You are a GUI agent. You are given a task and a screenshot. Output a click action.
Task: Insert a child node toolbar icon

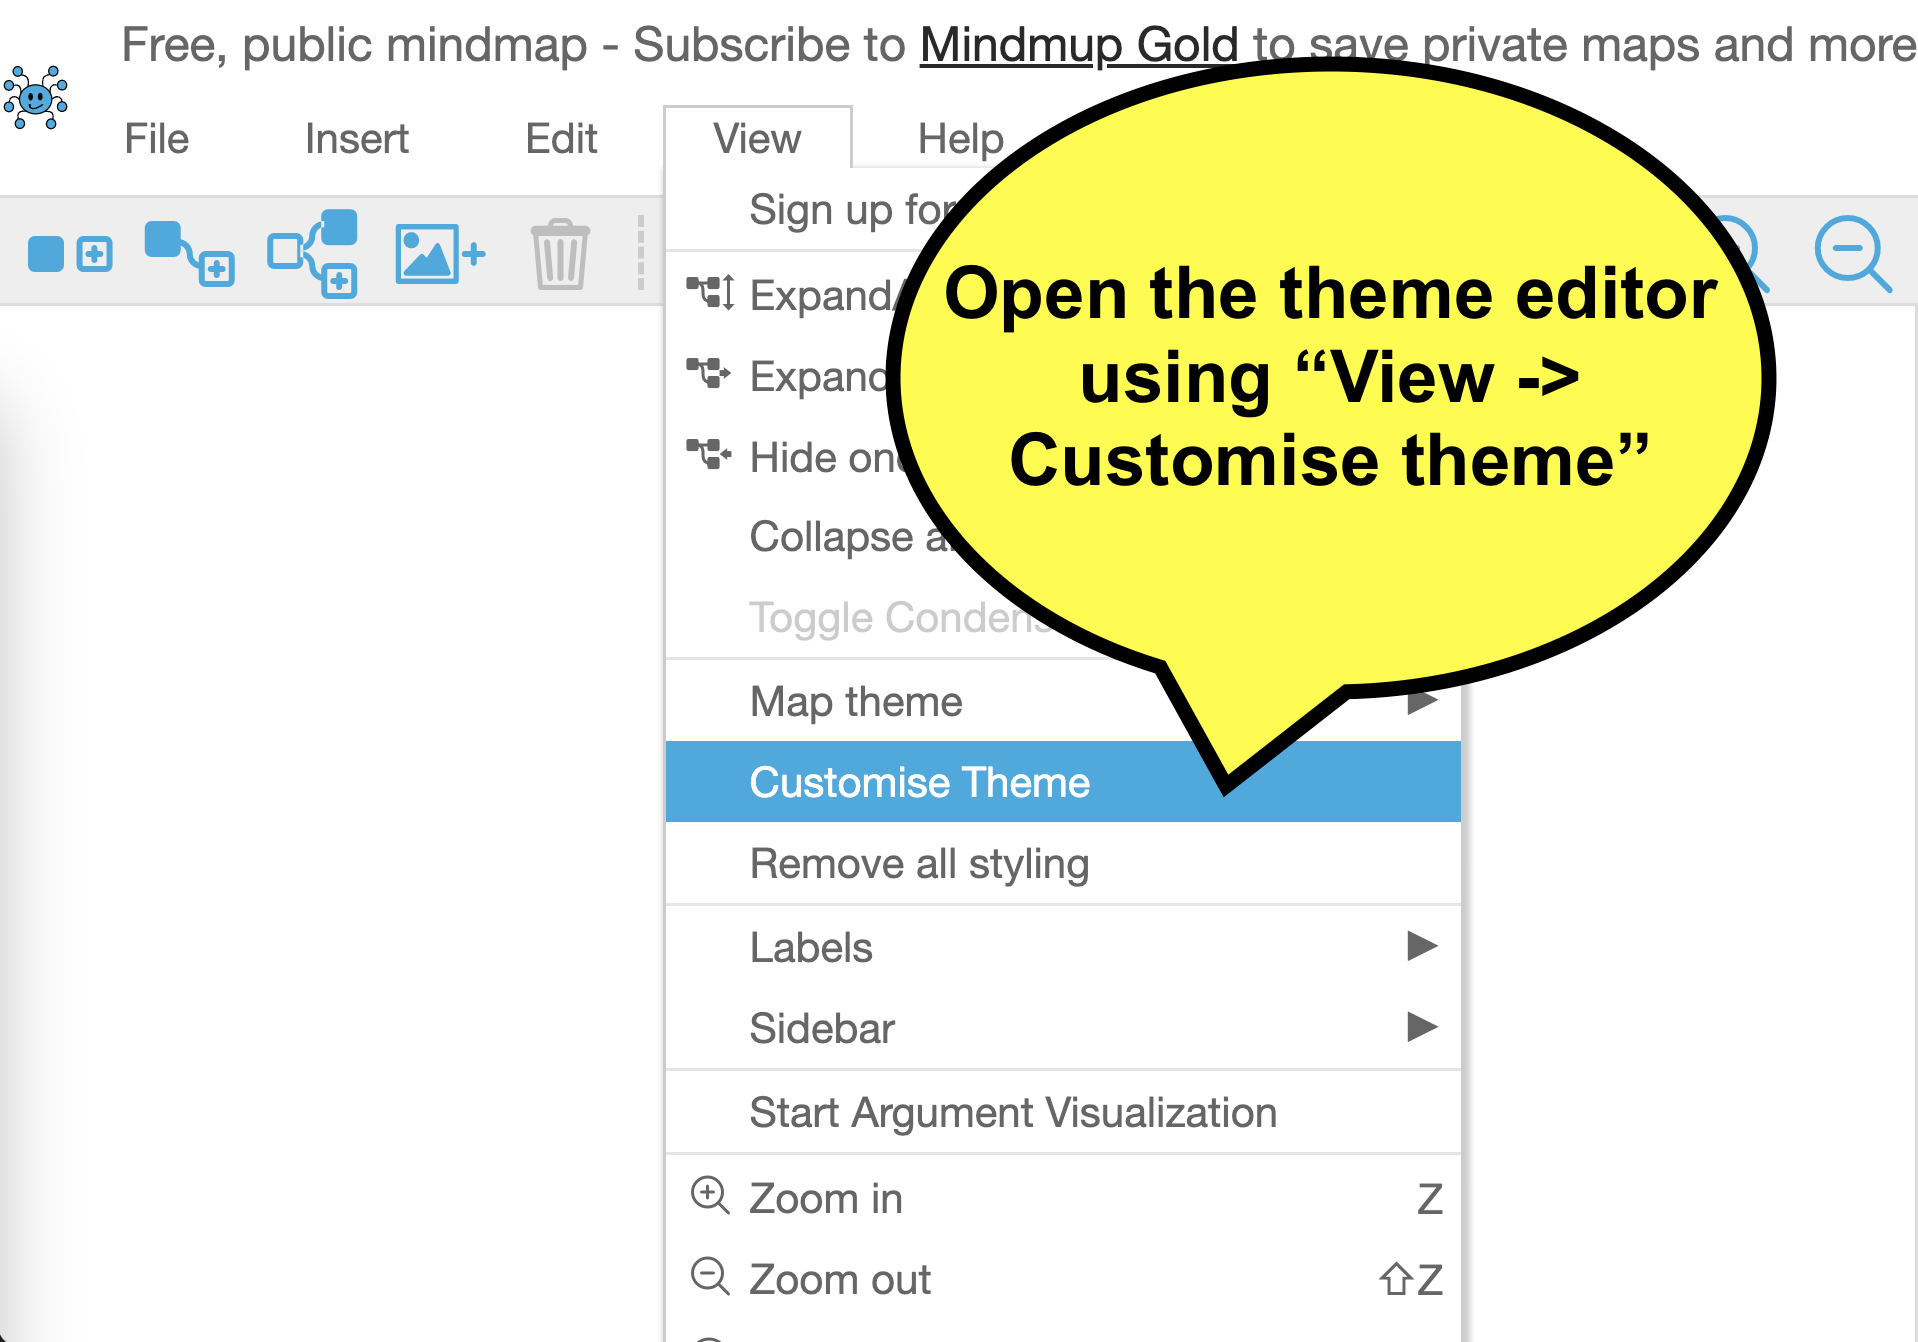tap(190, 254)
